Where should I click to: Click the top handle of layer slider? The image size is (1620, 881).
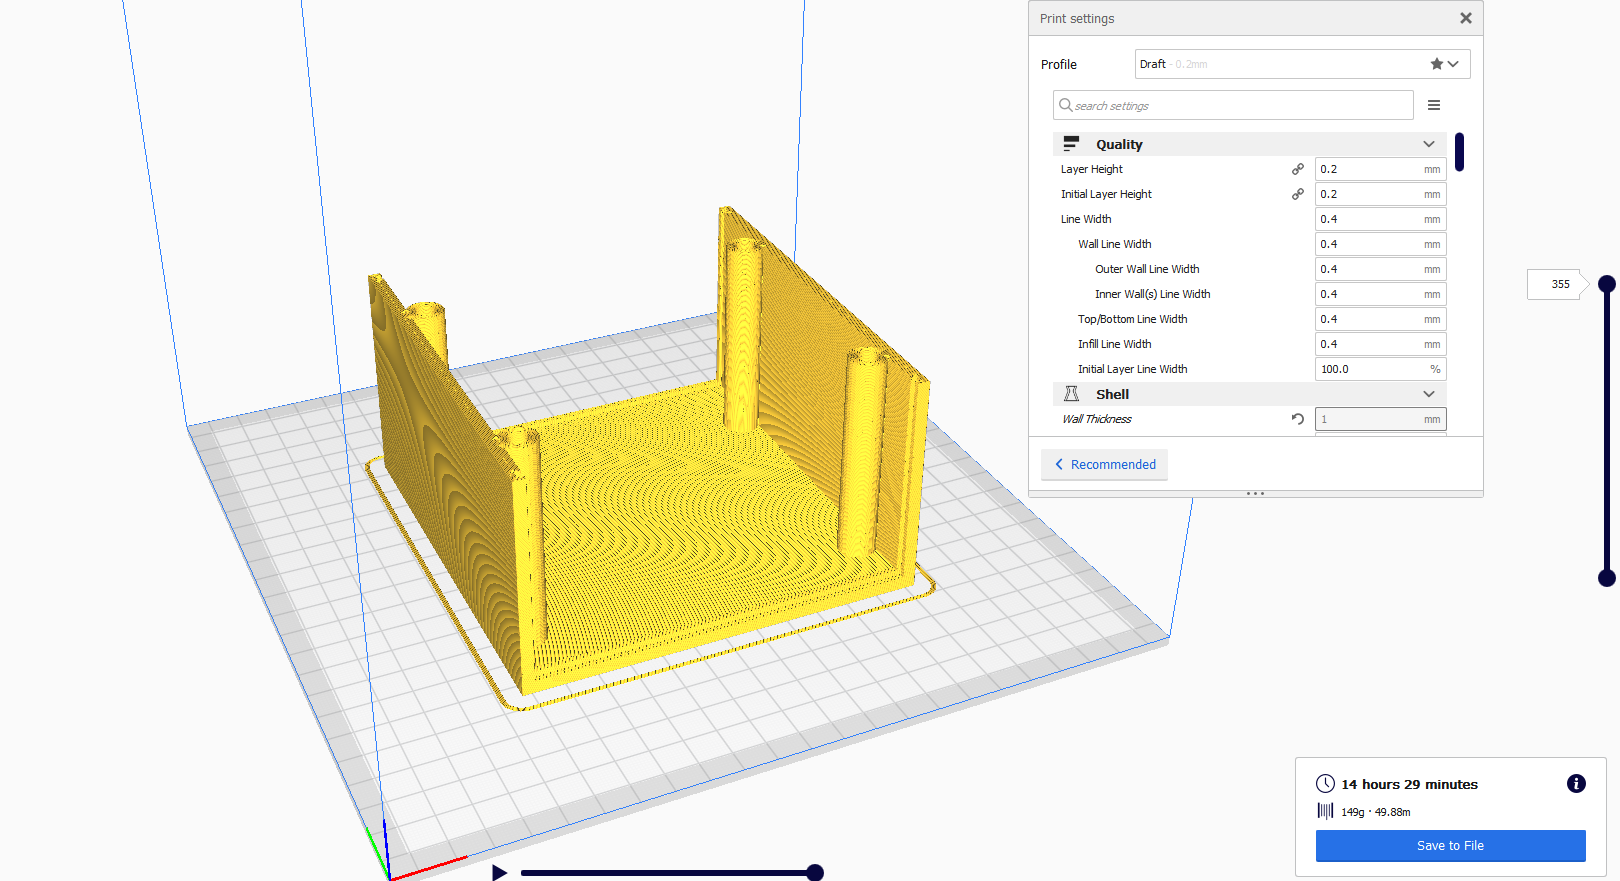[x=1606, y=284]
